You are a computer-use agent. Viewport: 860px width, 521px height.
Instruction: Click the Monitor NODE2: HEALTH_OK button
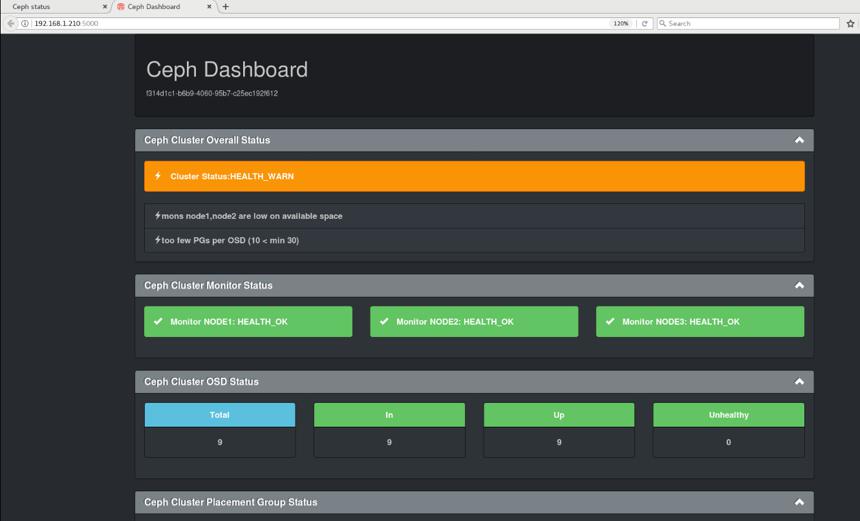click(474, 321)
